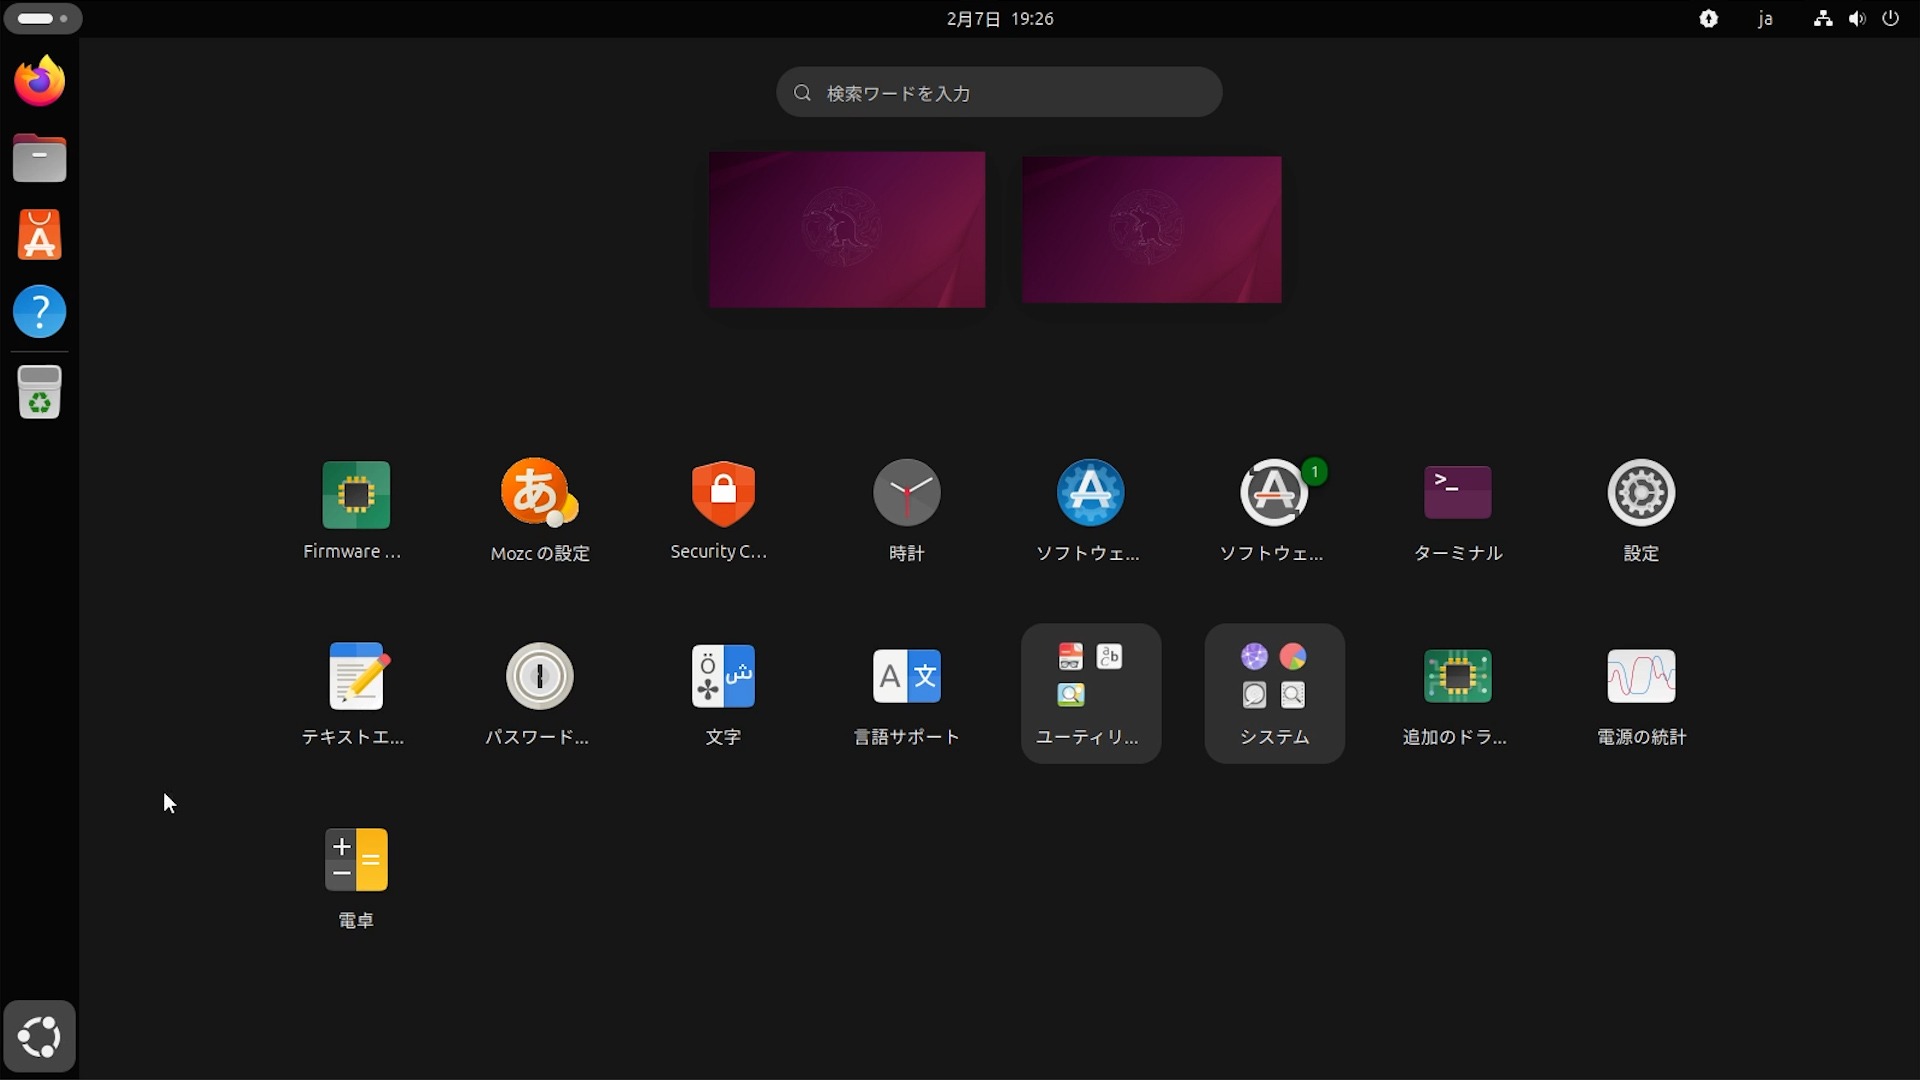This screenshot has height=1080, width=1920.
Task: Launch the 電卓 calculator app
Action: [x=356, y=861]
